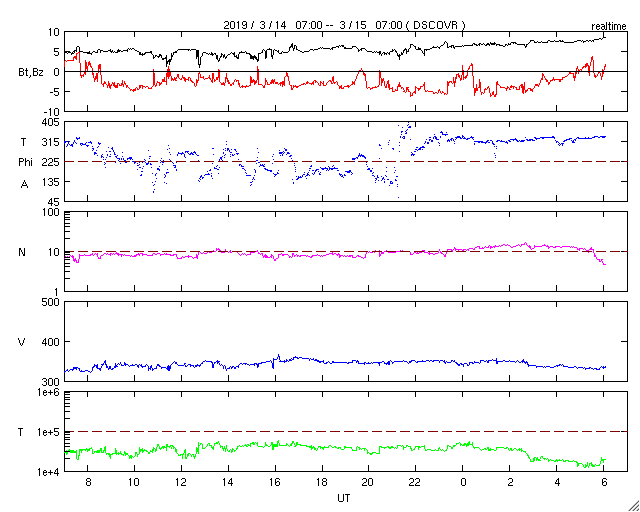This screenshot has width=640, height=512.
Task: Click the '315' tick label on Phi panel
Action: [51, 142]
